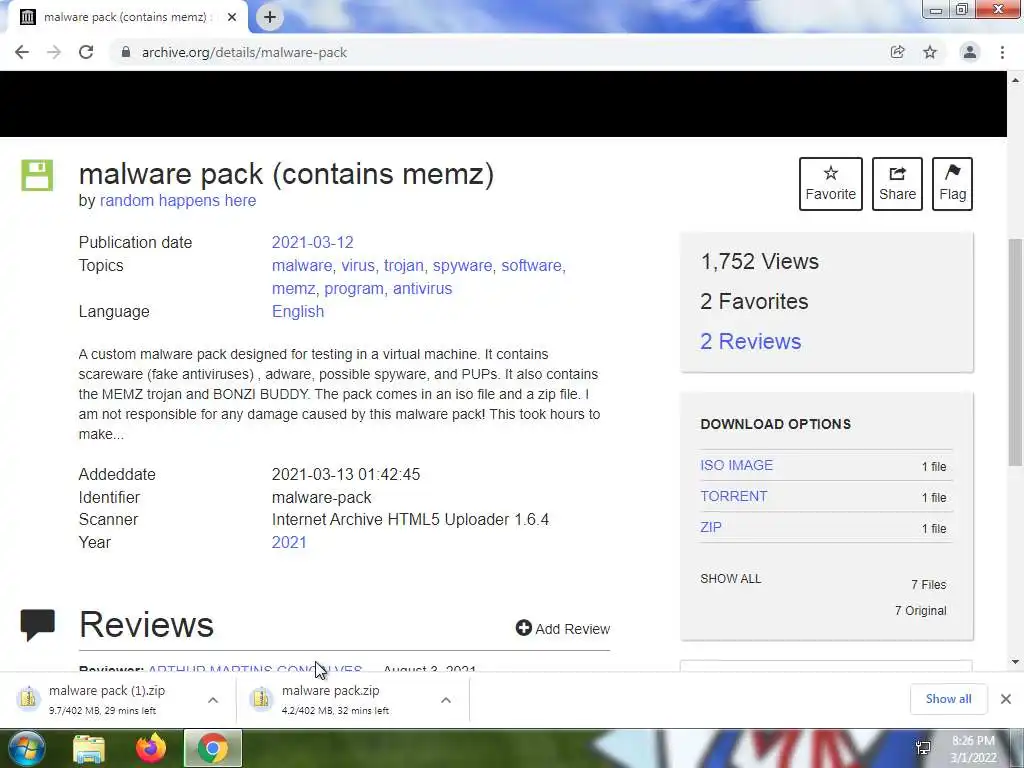Click the Favorite star button
The height and width of the screenshot is (768, 1024).
tap(831, 184)
